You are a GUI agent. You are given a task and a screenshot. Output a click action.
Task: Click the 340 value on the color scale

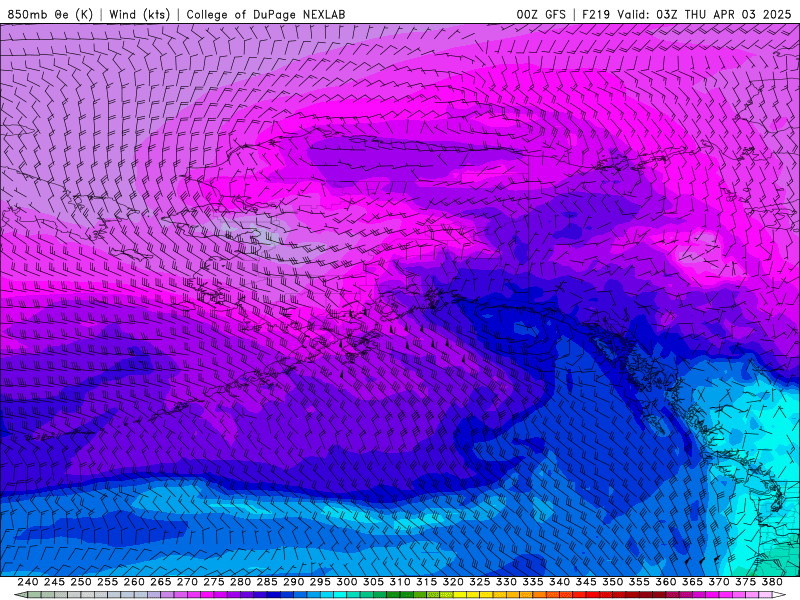[x=560, y=582]
